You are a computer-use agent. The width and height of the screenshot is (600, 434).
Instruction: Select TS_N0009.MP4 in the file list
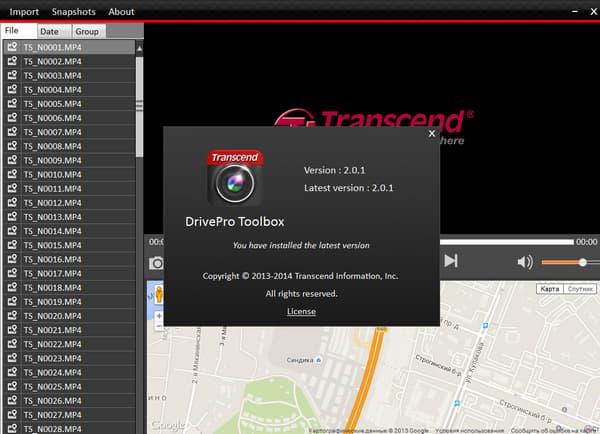[x=69, y=160]
